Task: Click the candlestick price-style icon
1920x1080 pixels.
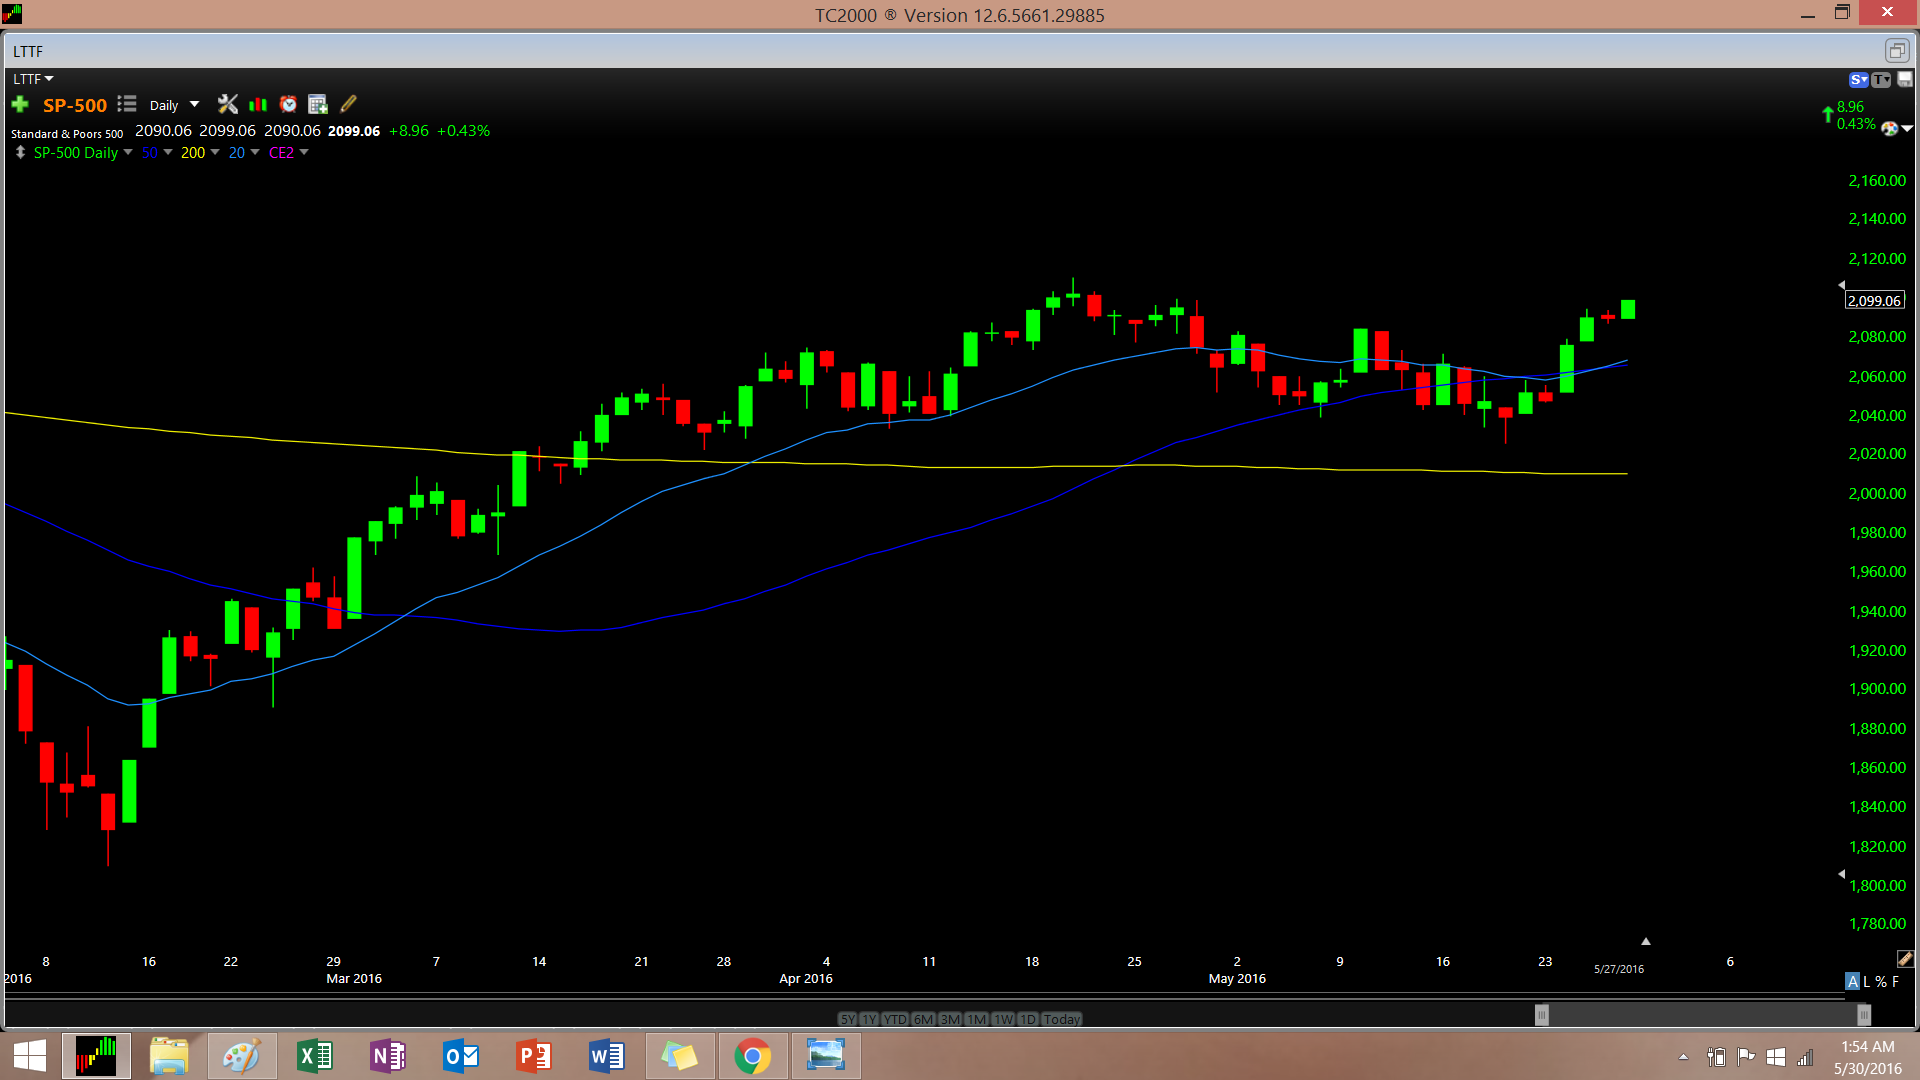Action: click(x=258, y=104)
